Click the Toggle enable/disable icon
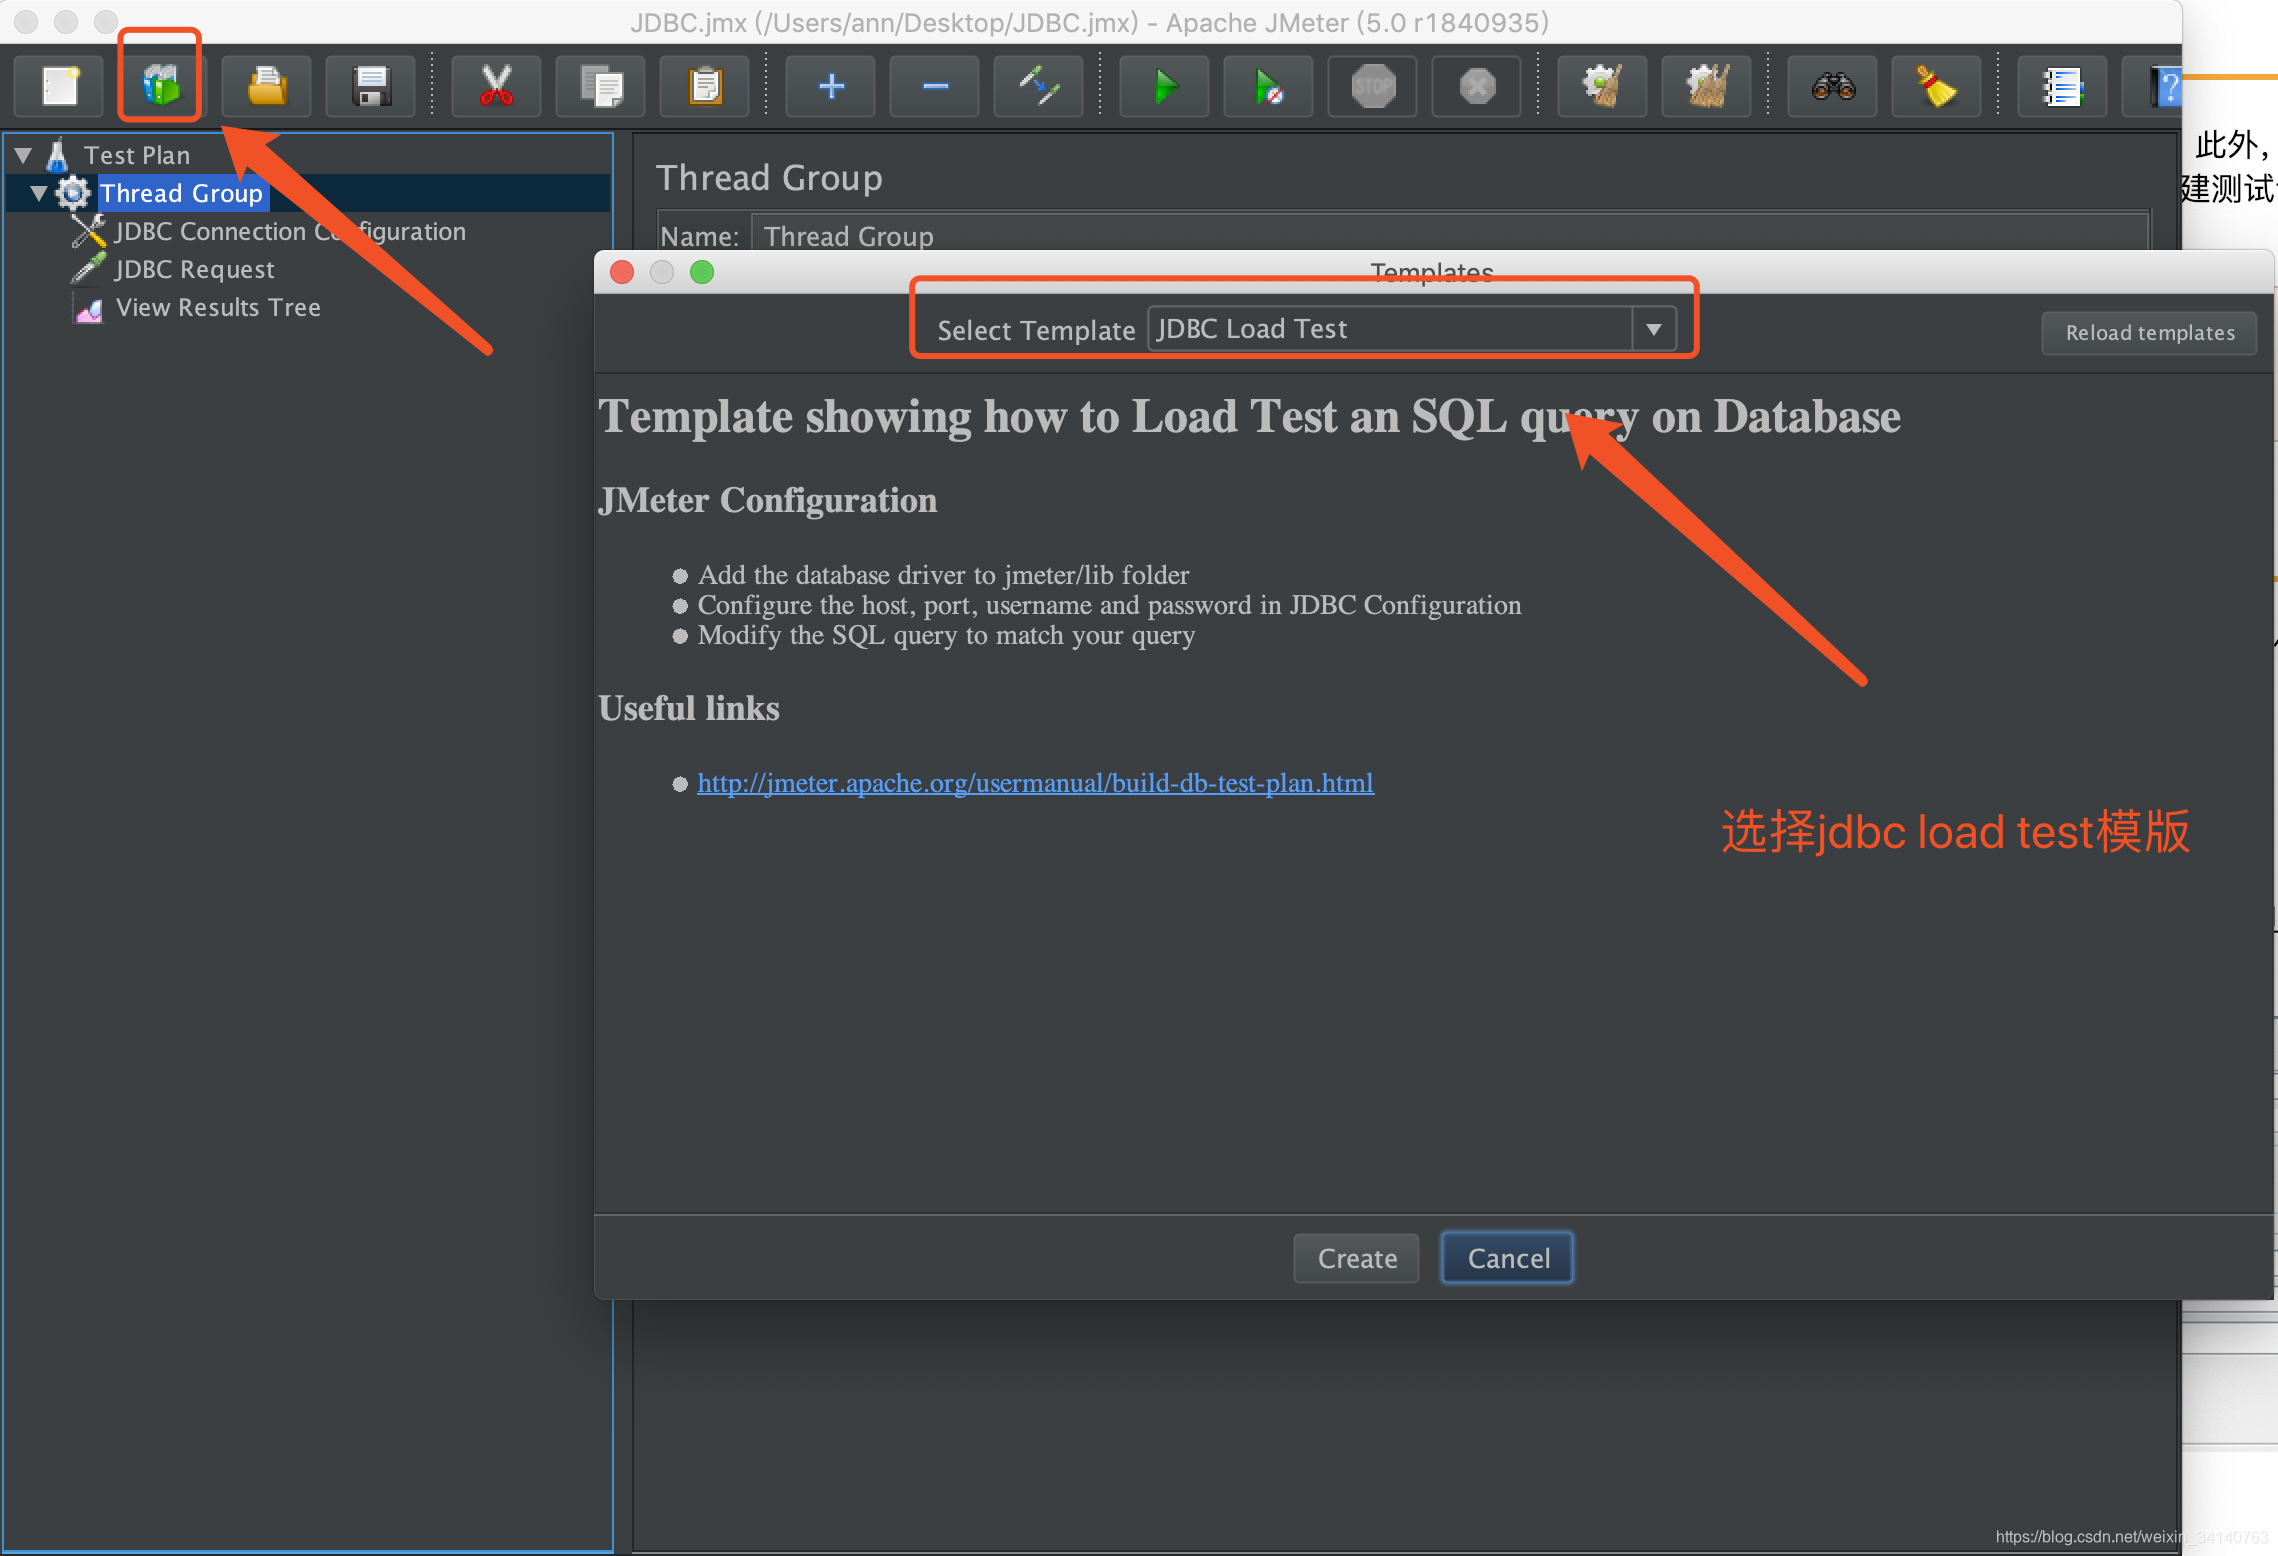Screen dimensions: 2278x1556 [x=1039, y=86]
